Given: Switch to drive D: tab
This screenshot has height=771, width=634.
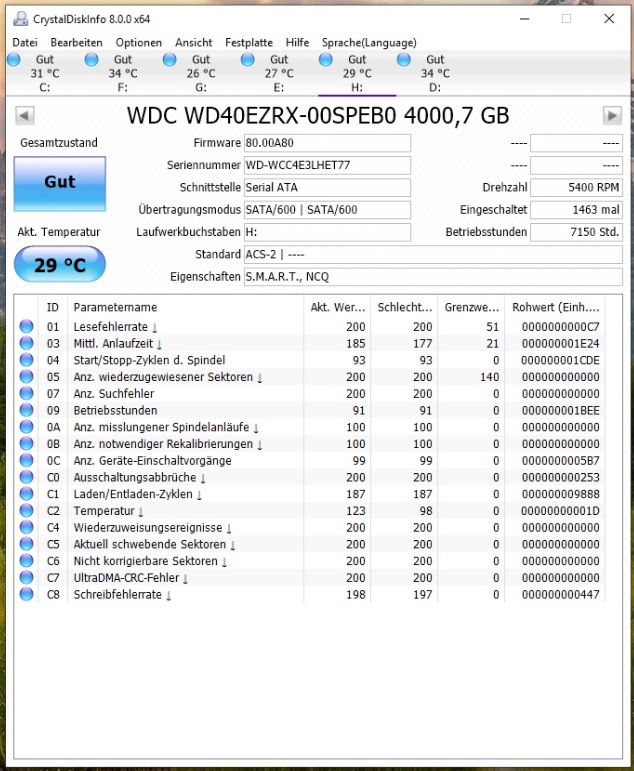Looking at the screenshot, I should [x=435, y=73].
